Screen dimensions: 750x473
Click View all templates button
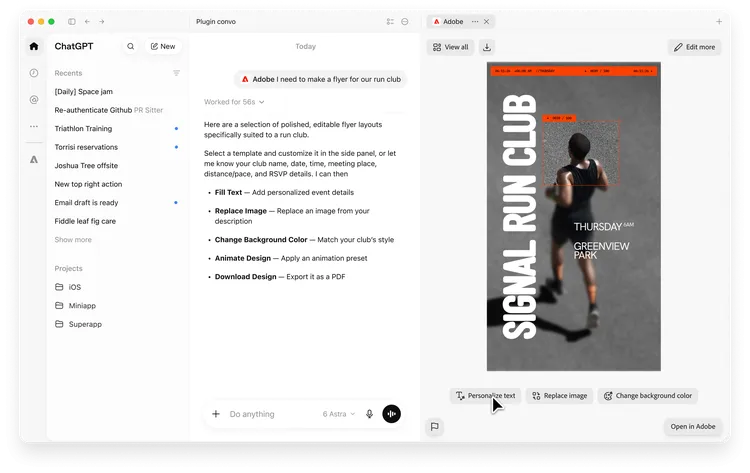point(450,47)
